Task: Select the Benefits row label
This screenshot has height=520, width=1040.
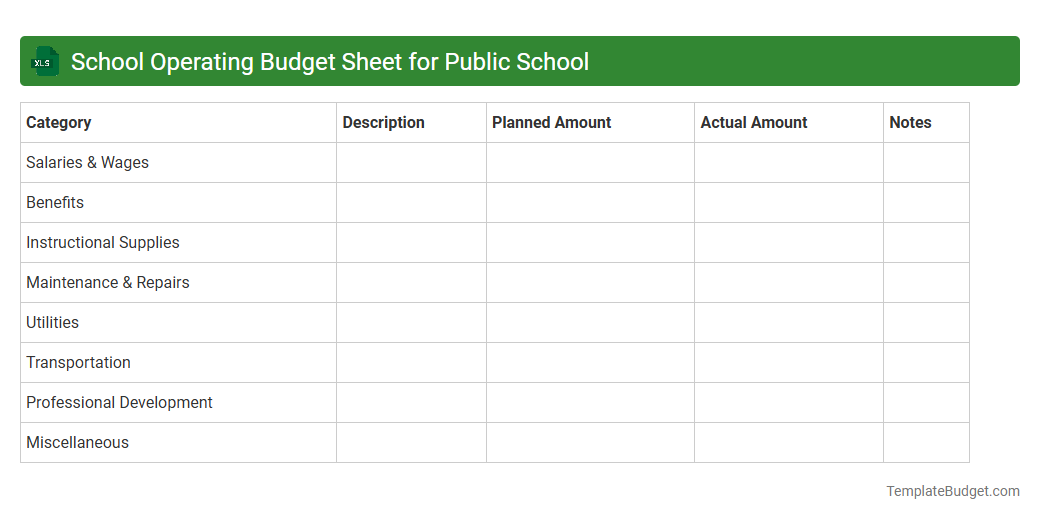Action: click(x=55, y=202)
